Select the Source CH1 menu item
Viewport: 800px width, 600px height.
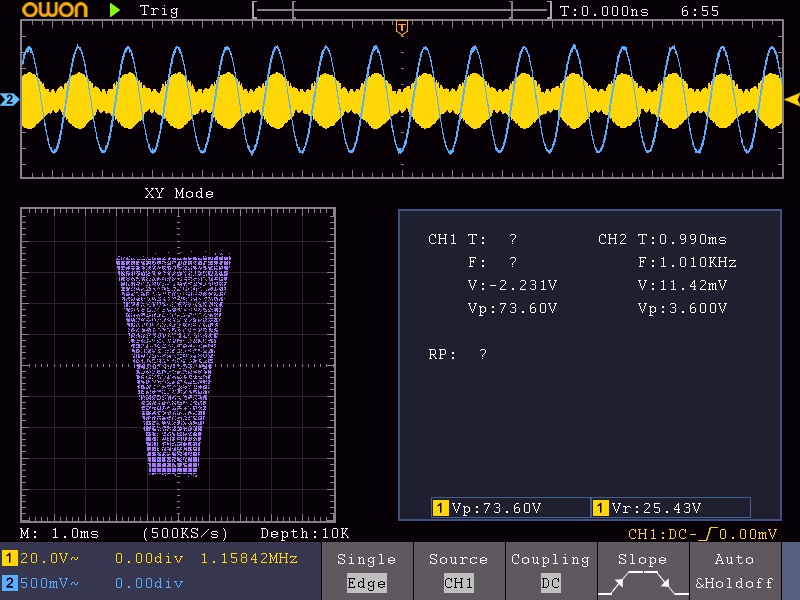(459, 571)
